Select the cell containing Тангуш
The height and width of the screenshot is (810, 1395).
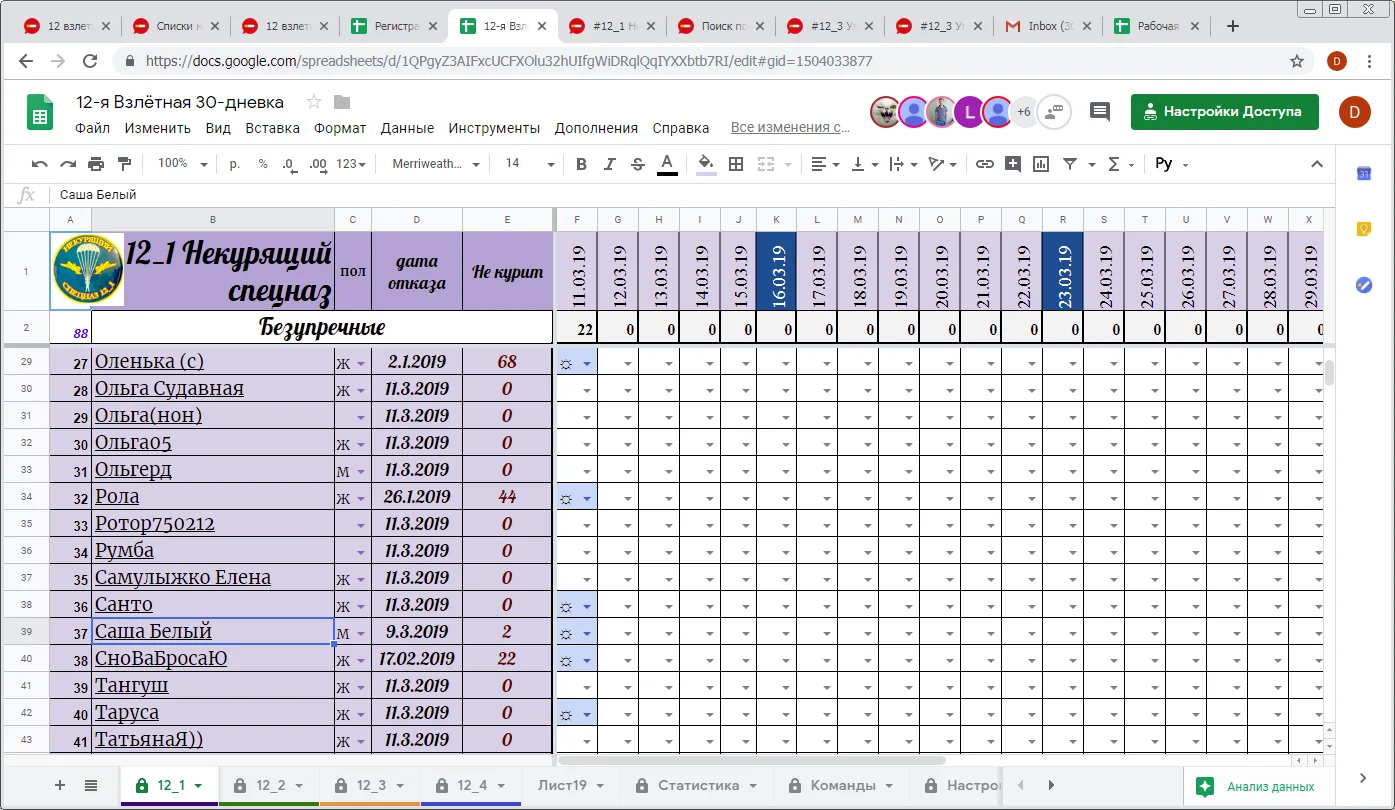212,686
